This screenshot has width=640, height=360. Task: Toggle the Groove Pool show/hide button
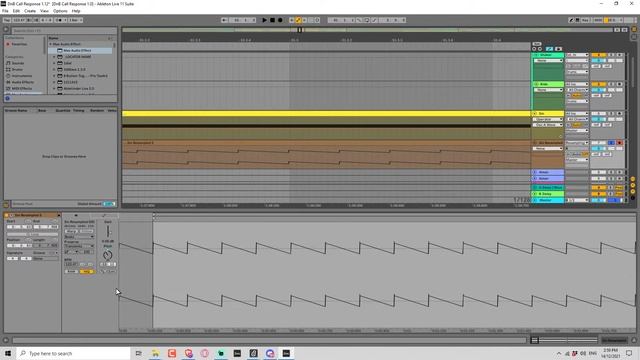point(6,204)
